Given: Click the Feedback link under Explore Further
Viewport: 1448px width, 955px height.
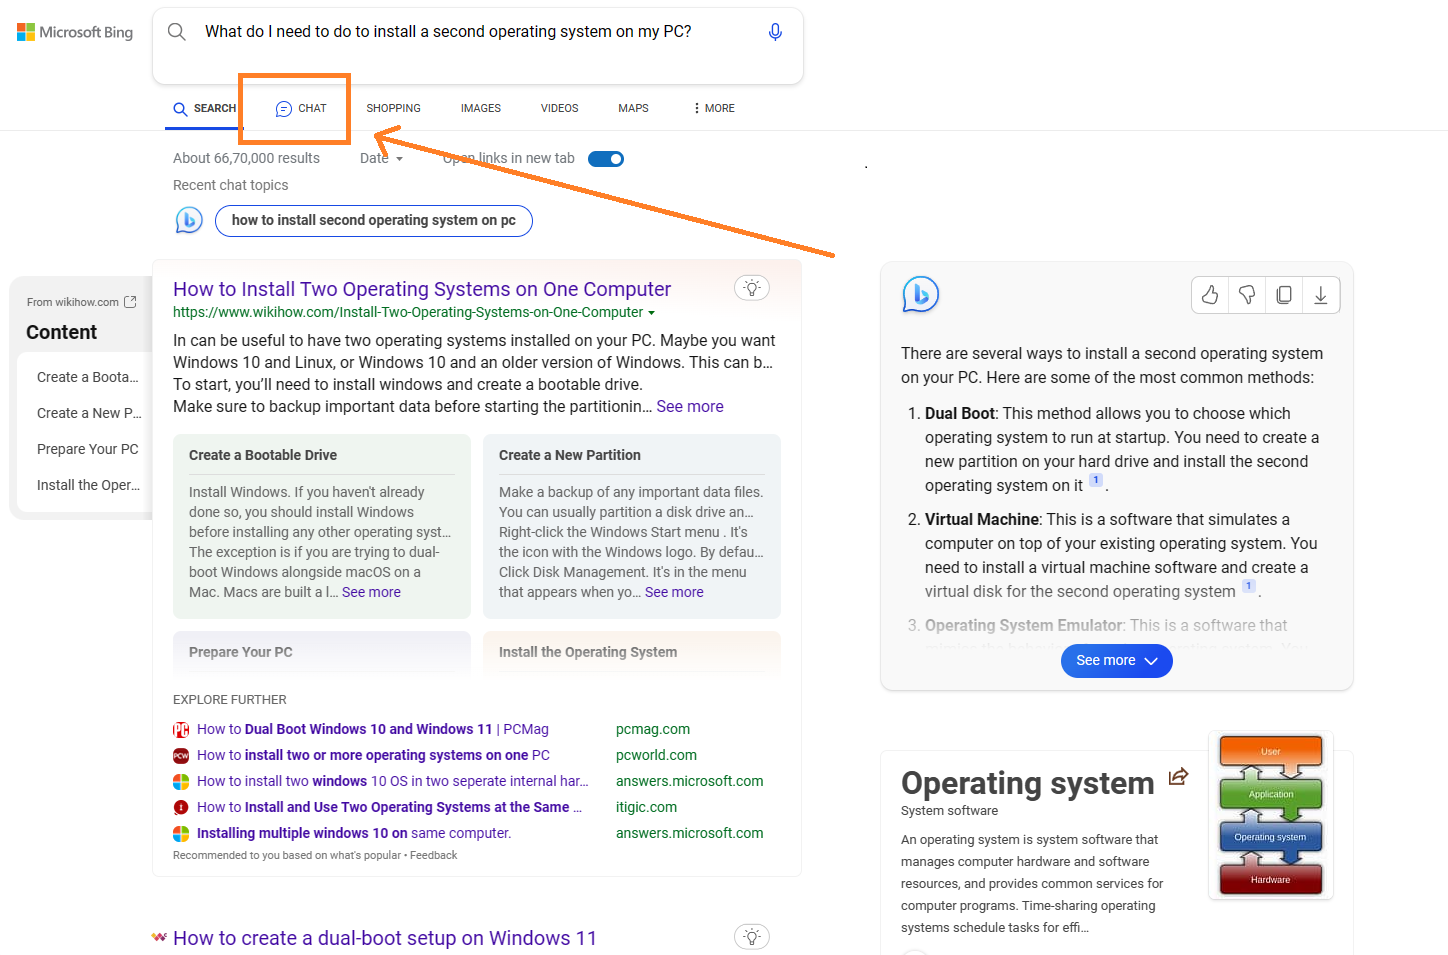Looking at the screenshot, I should pos(433,855).
